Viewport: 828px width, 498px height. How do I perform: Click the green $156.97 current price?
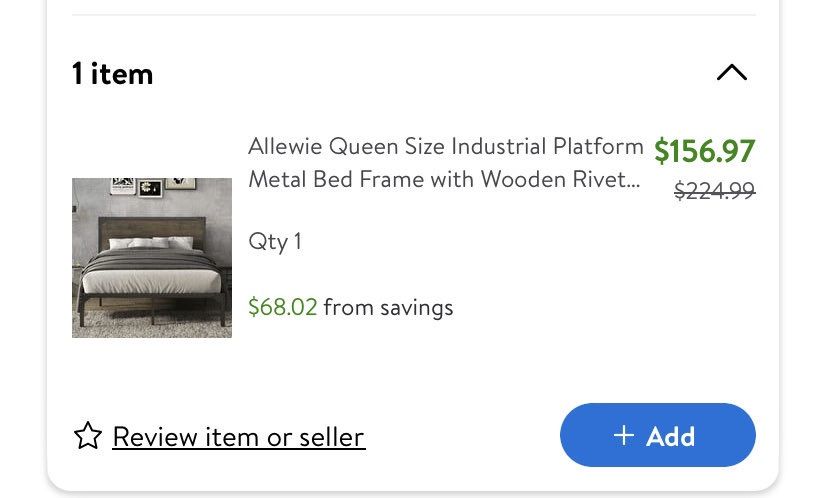click(704, 151)
